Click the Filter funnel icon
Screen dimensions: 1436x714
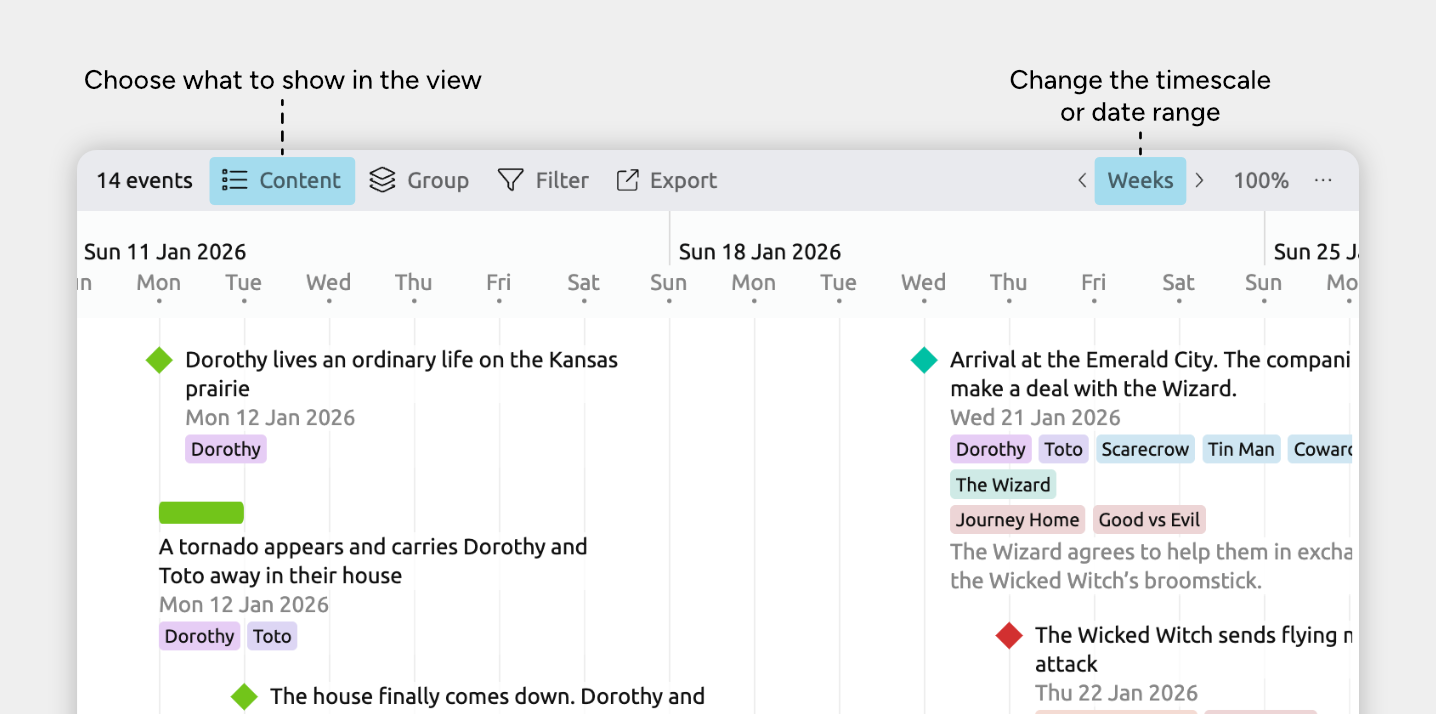click(x=511, y=180)
